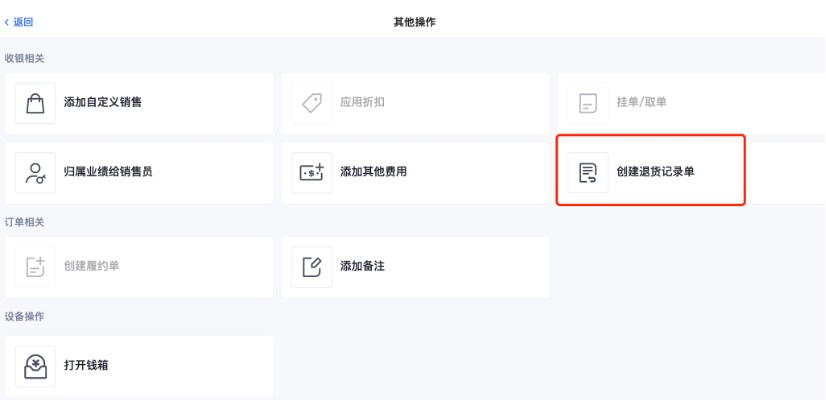Select 归属业绩给销售员 option
826x400 pixels.
coord(108,171)
